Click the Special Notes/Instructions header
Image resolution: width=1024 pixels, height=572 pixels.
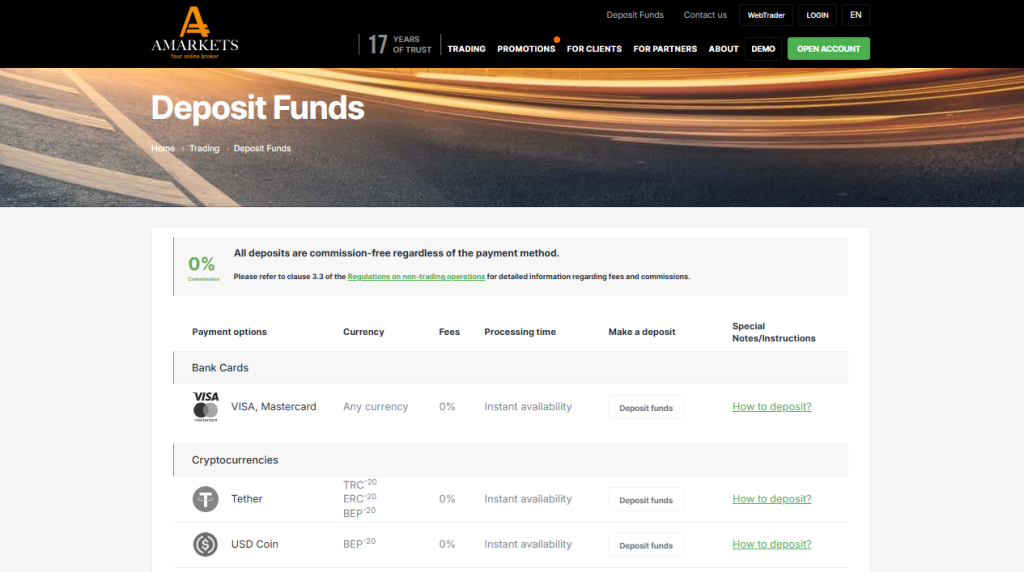(773, 332)
